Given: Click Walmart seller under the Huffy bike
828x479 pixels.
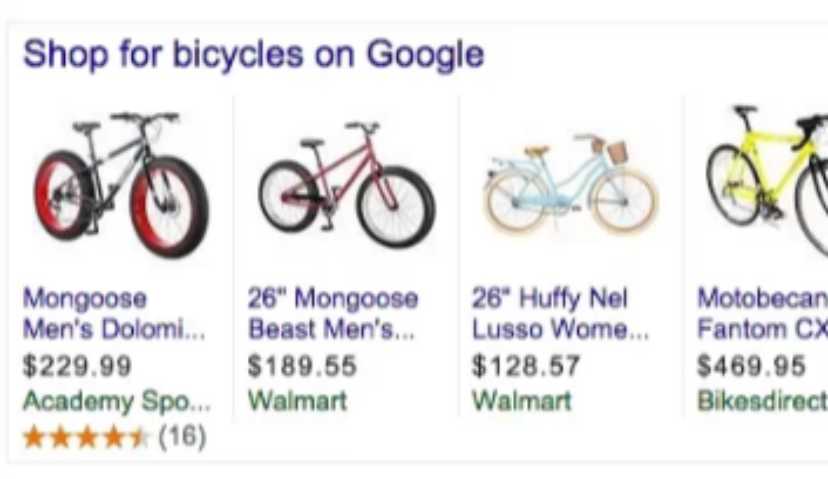Looking at the screenshot, I should pyautogui.click(x=521, y=402).
